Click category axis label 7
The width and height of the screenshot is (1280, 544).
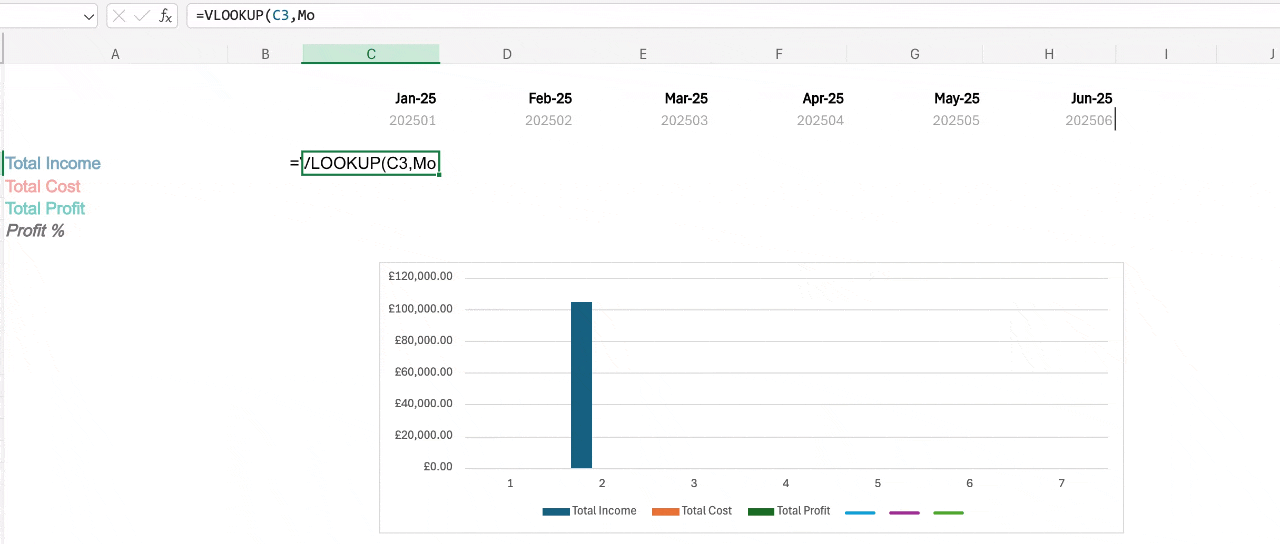tap(1062, 484)
